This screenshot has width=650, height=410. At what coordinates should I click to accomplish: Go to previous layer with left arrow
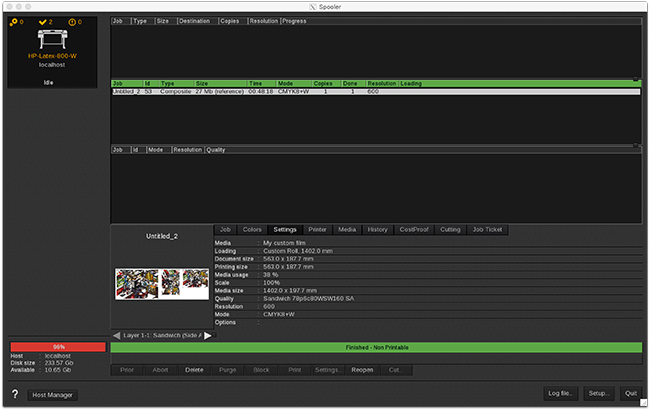pos(117,335)
